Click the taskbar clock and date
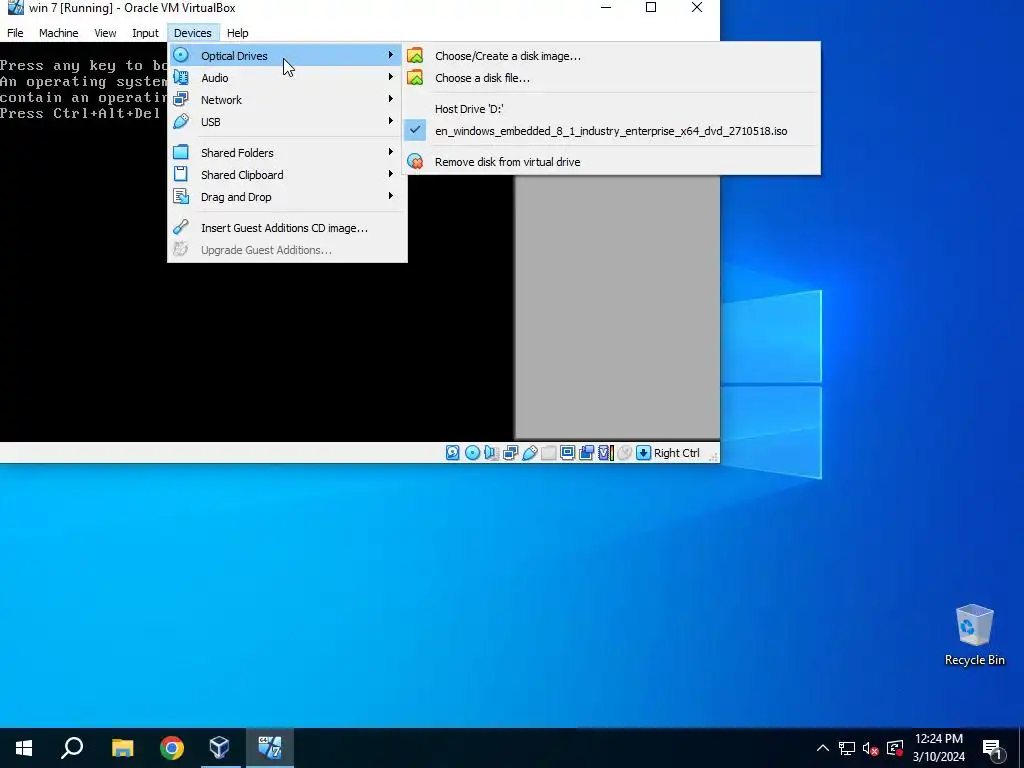This screenshot has height=768, width=1024. coord(938,748)
